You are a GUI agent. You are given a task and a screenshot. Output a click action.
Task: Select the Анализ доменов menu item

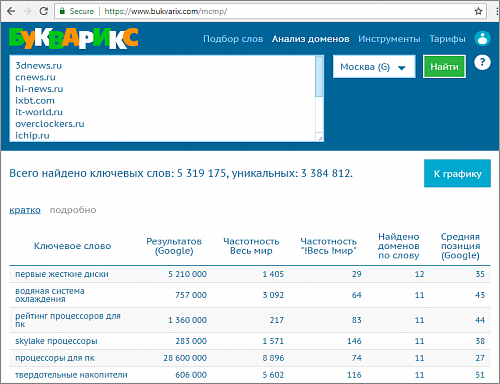(310, 39)
